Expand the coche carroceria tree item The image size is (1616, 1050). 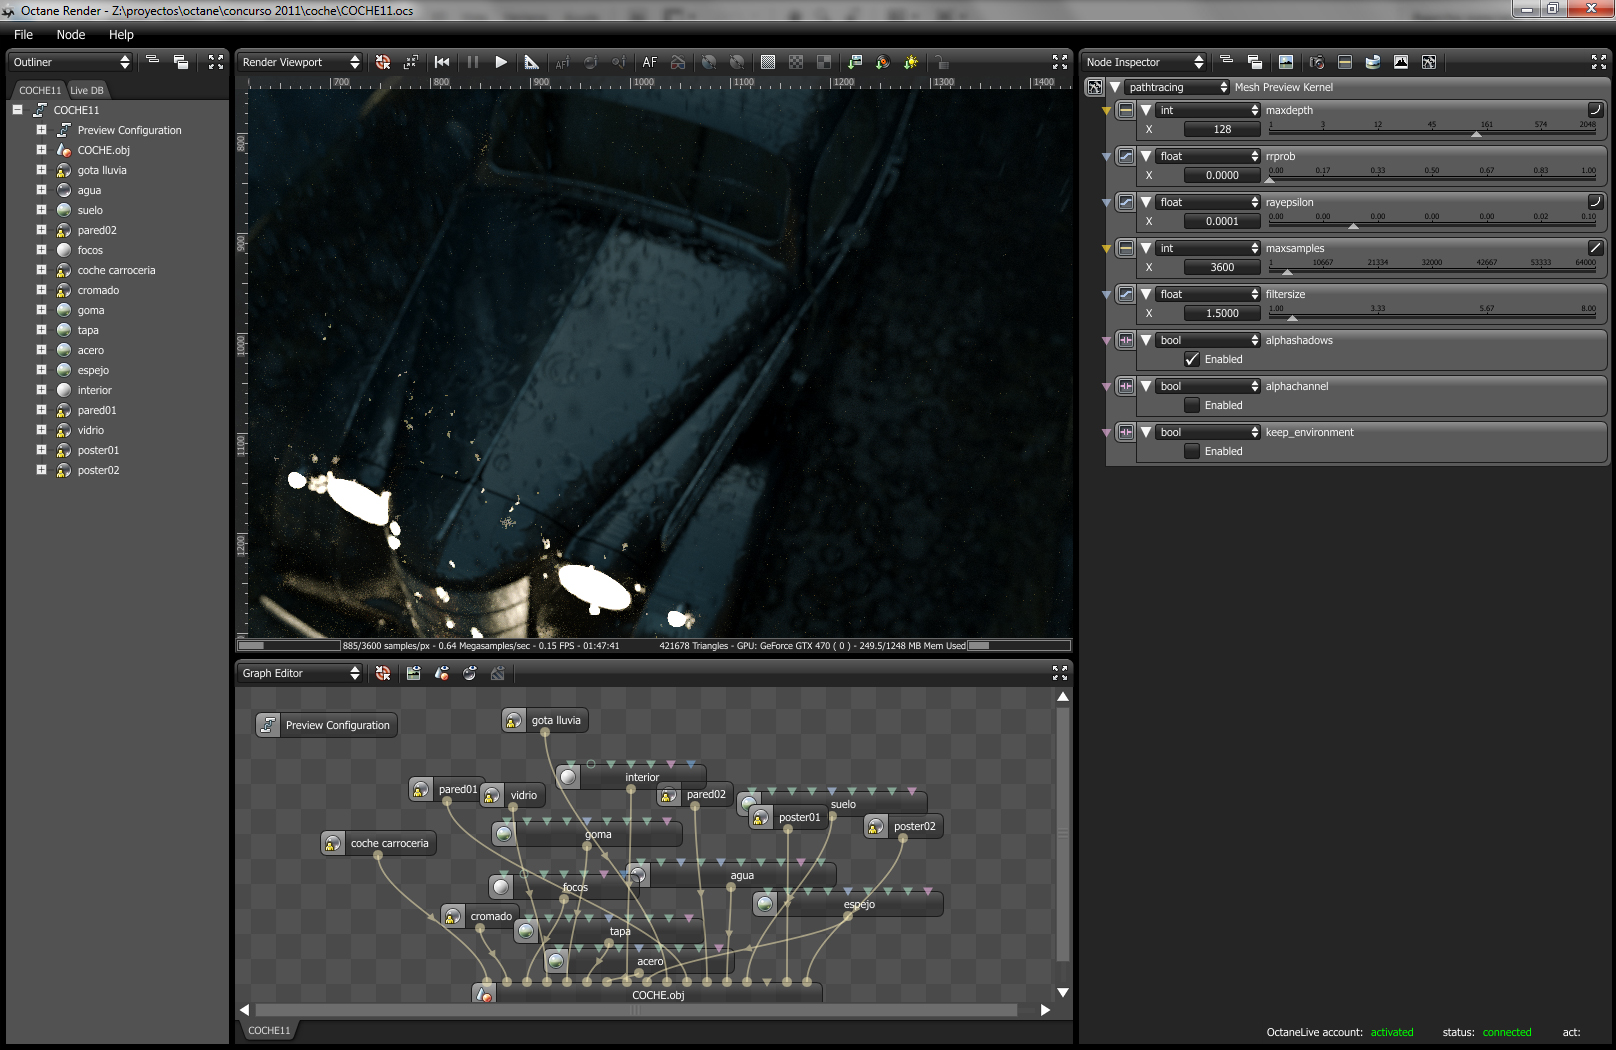[x=41, y=270]
